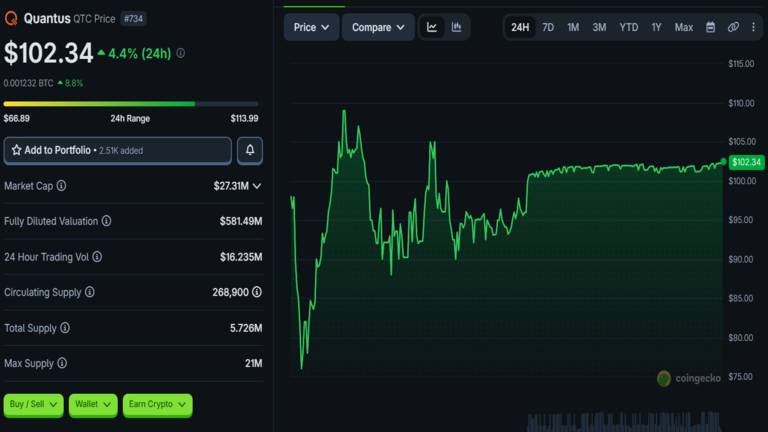Click the 8.8% BTC change text

pos(73,83)
